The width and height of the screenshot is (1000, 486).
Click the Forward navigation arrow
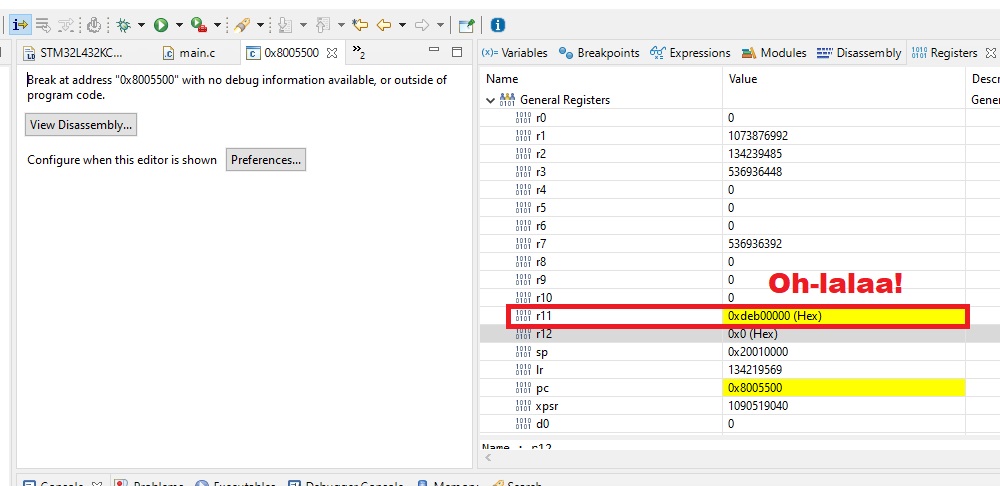pyautogui.click(x=422, y=25)
